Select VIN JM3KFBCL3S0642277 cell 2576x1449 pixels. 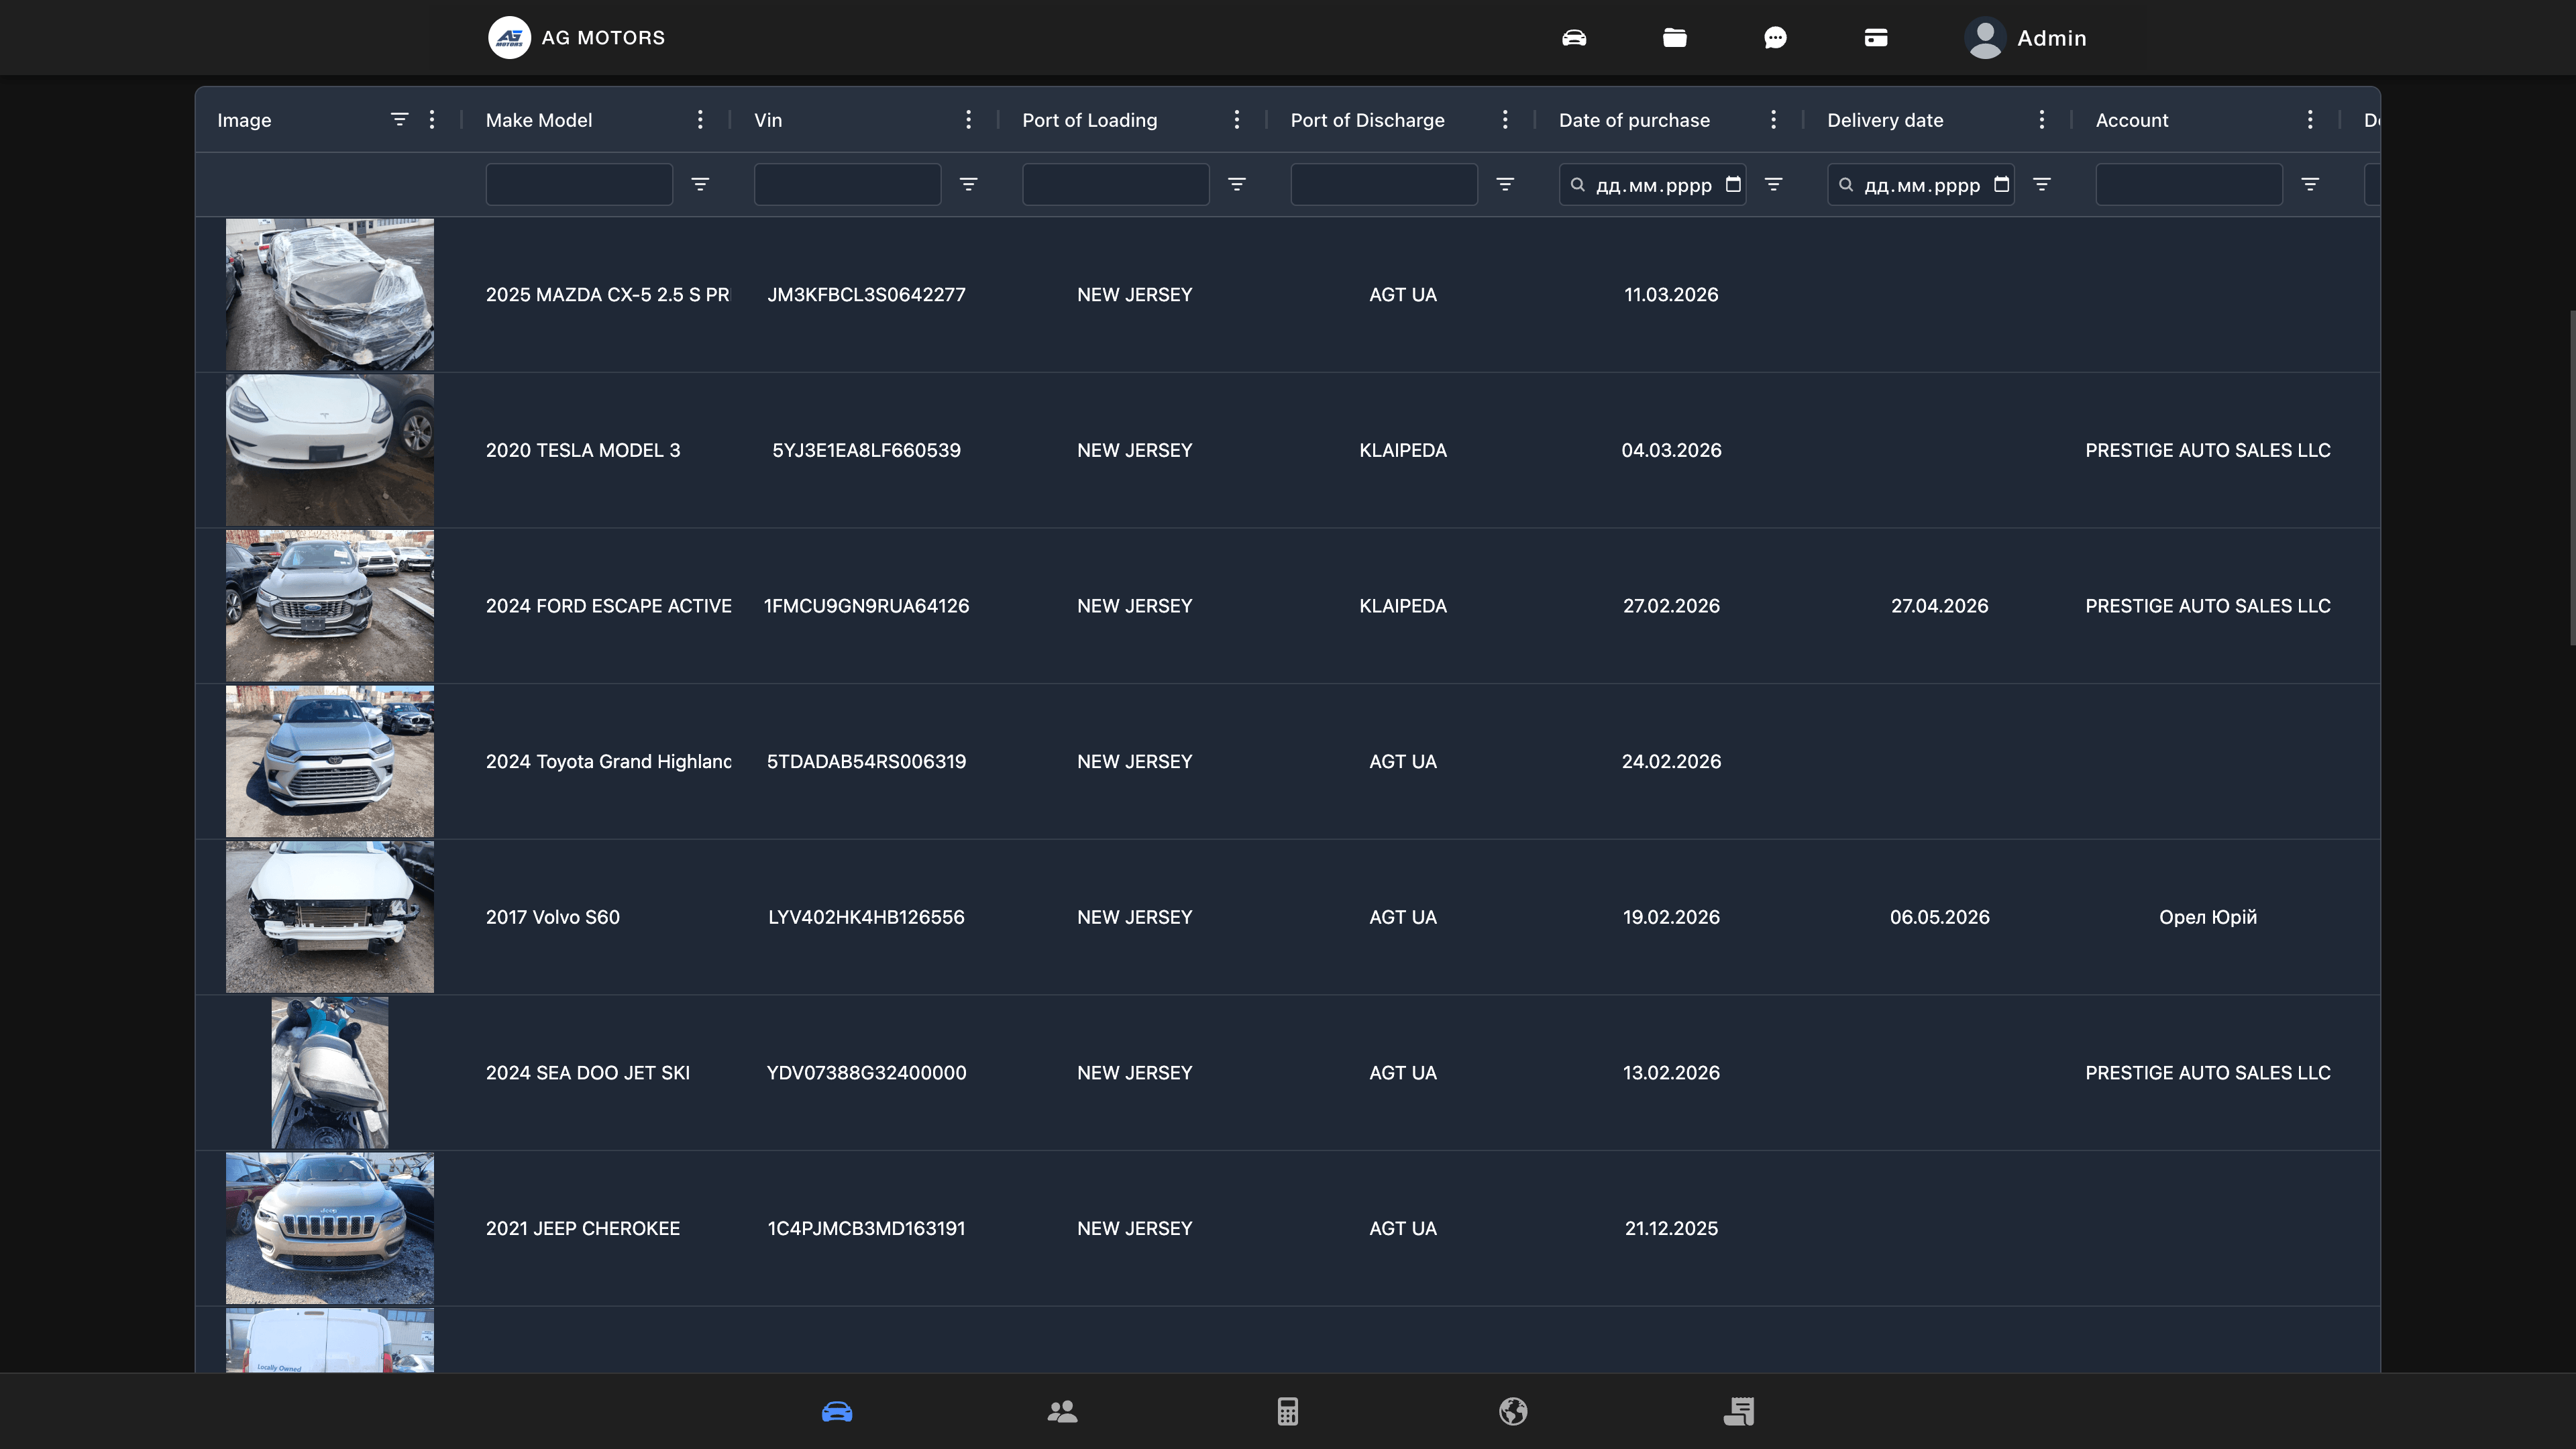tap(866, 294)
